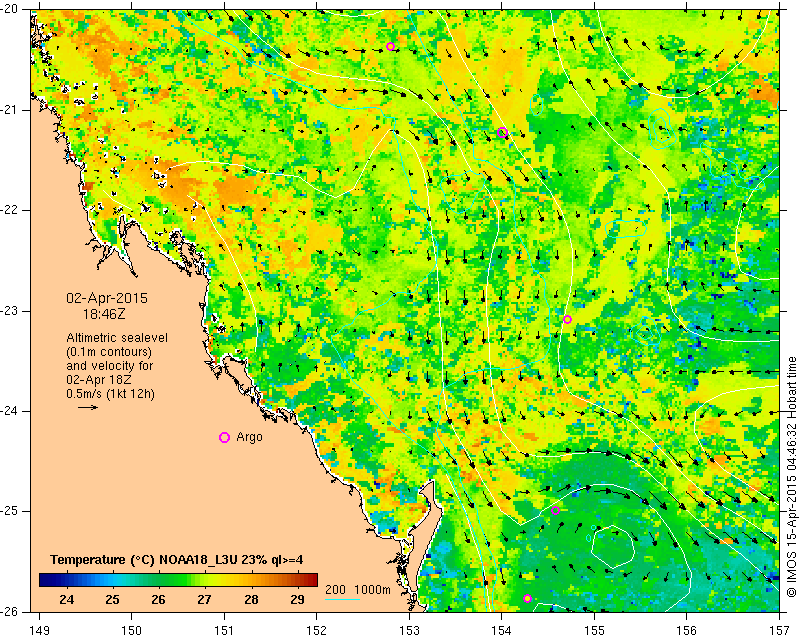Click the latitude axis label '-21'
800x640 pixels.
click(10, 110)
